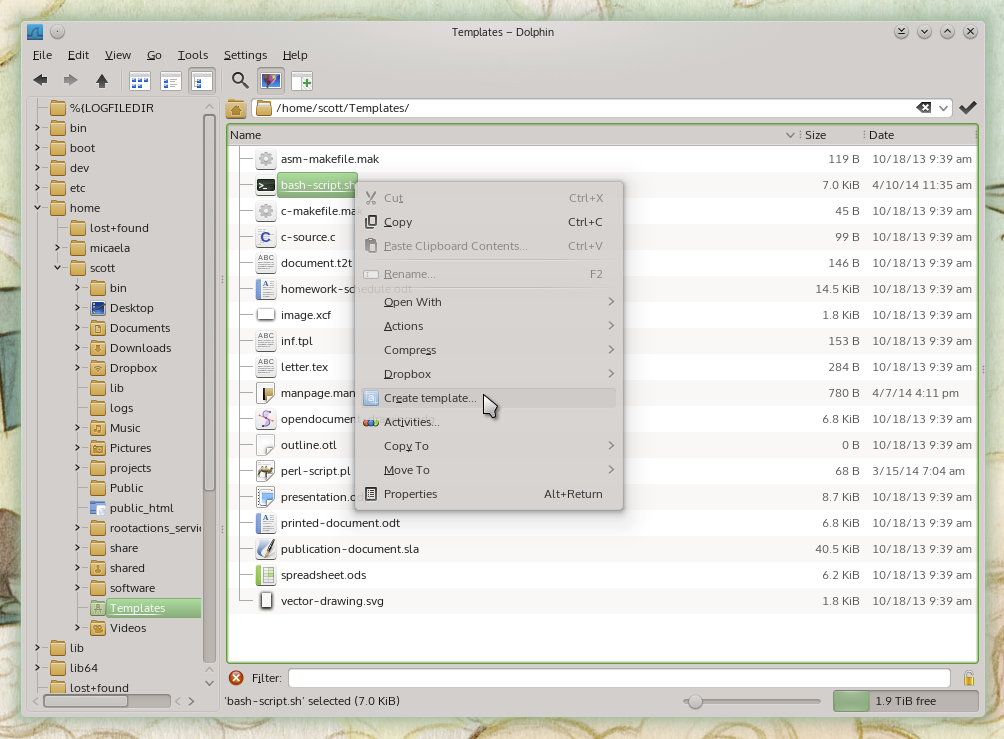Select Create template... in context menu

tap(489, 398)
